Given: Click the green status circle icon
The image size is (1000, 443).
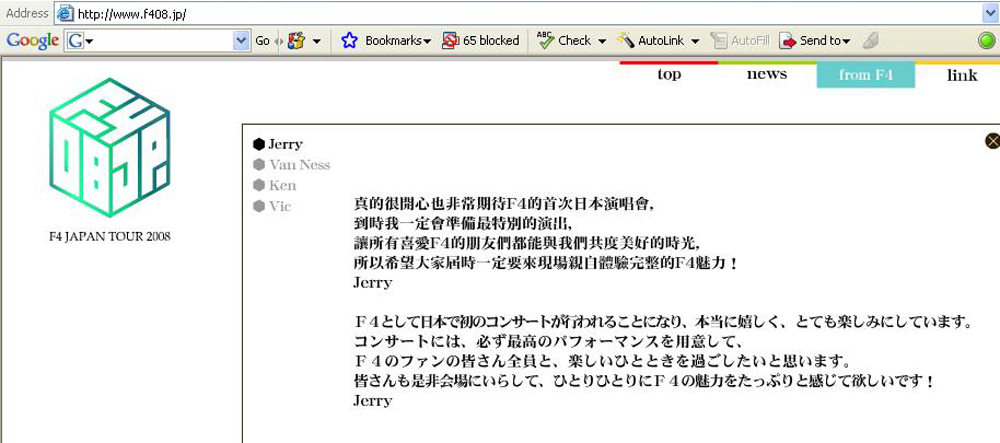Looking at the screenshot, I should tap(987, 41).
